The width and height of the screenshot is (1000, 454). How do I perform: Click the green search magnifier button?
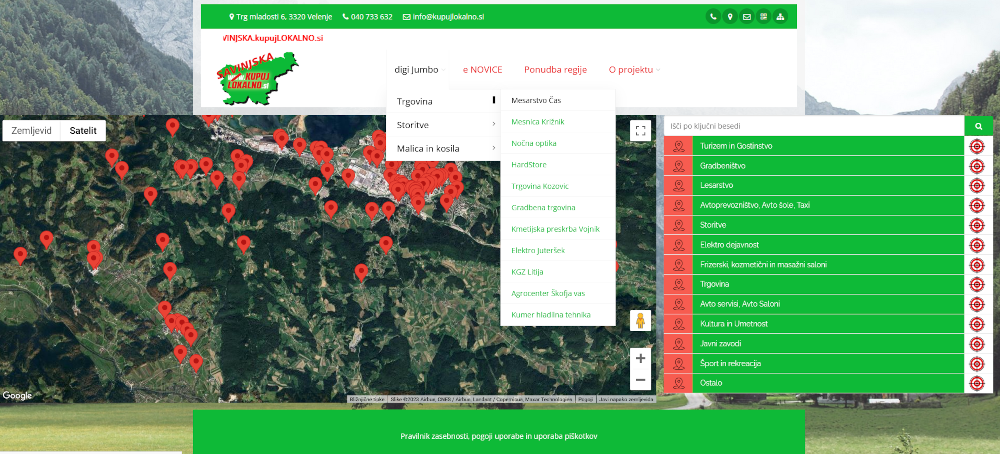coord(978,126)
